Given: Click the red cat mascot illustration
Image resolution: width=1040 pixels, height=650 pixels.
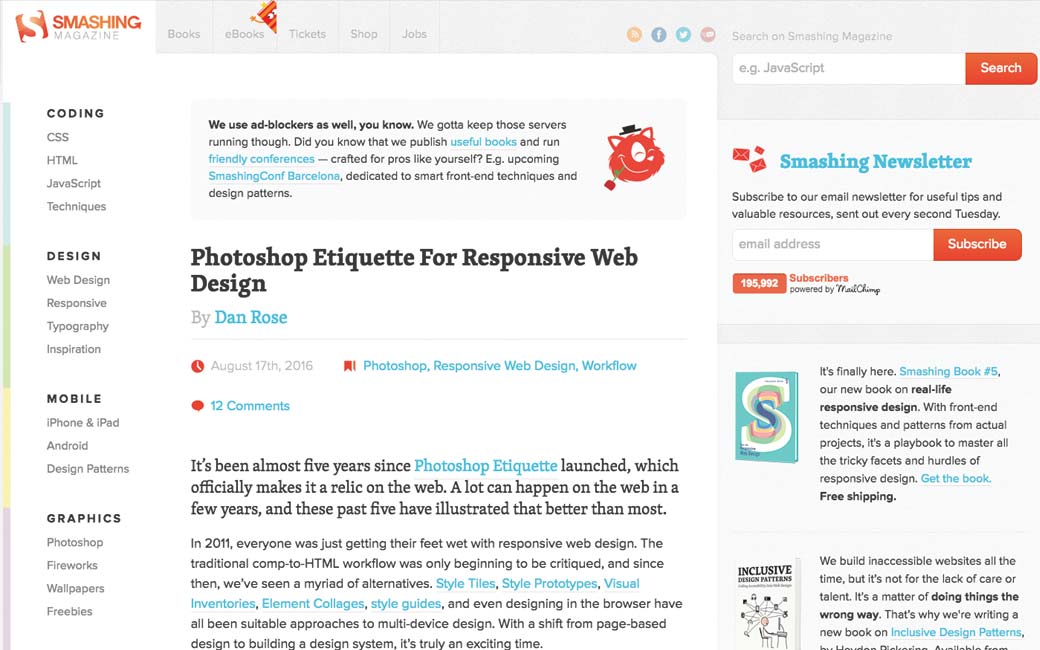Looking at the screenshot, I should click(x=633, y=157).
